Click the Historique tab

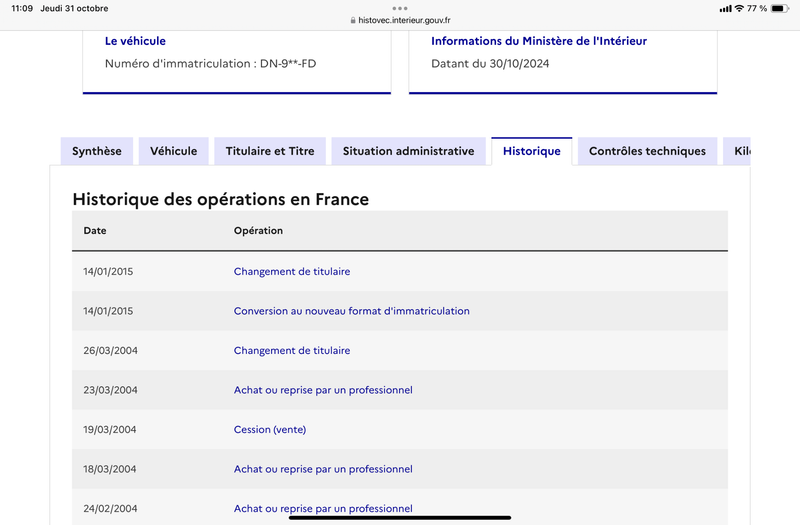point(532,151)
